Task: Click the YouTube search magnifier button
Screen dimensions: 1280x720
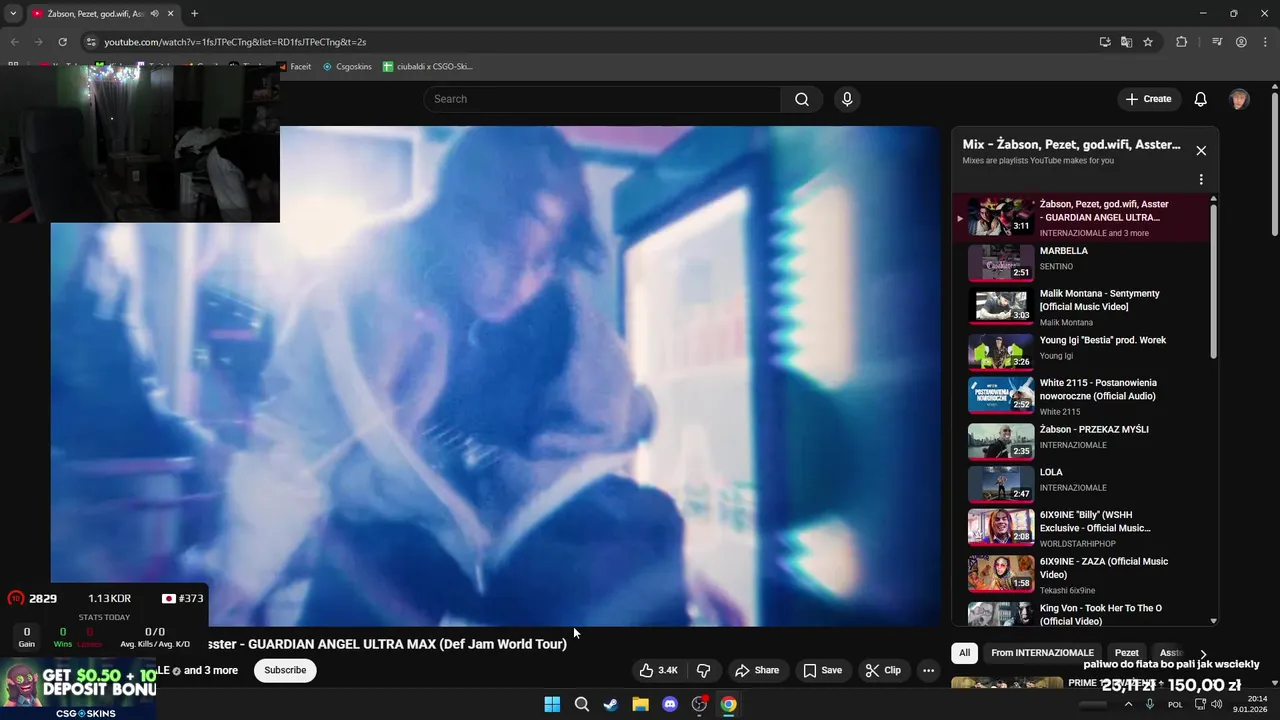Action: (802, 99)
